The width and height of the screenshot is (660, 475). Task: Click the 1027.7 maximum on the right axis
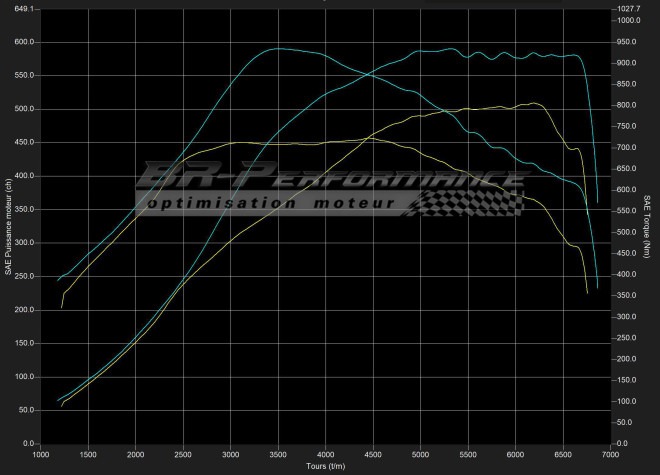[629, 9]
